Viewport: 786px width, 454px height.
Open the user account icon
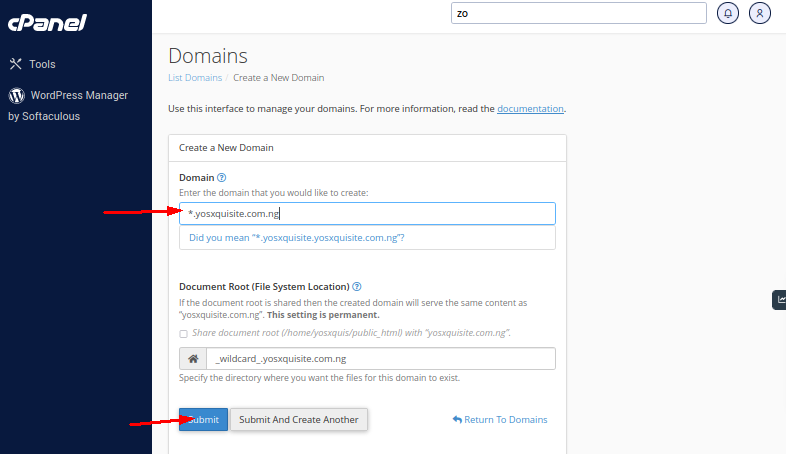pos(759,14)
